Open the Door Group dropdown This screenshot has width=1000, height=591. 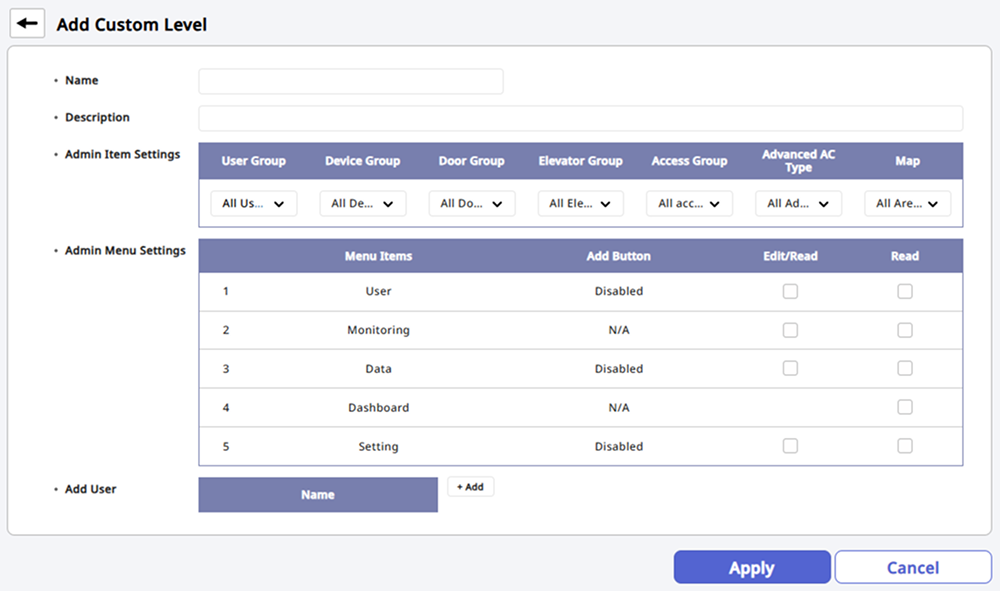pyautogui.click(x=472, y=204)
